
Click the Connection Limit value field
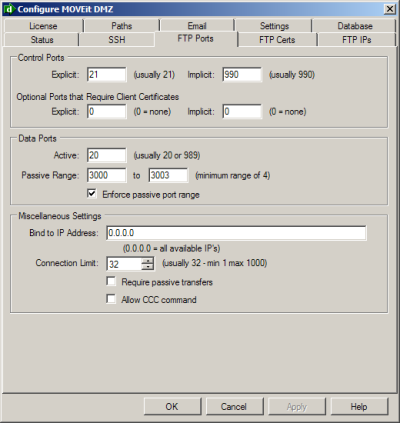124,264
